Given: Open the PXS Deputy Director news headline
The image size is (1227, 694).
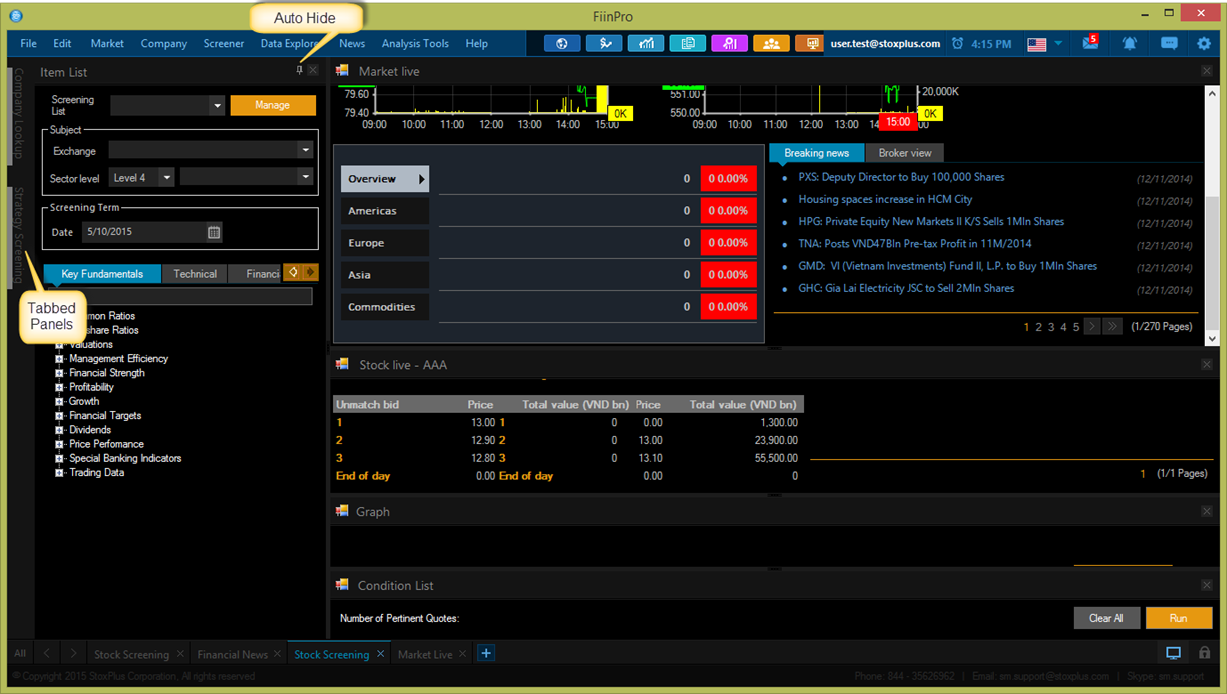Looking at the screenshot, I should [x=901, y=177].
